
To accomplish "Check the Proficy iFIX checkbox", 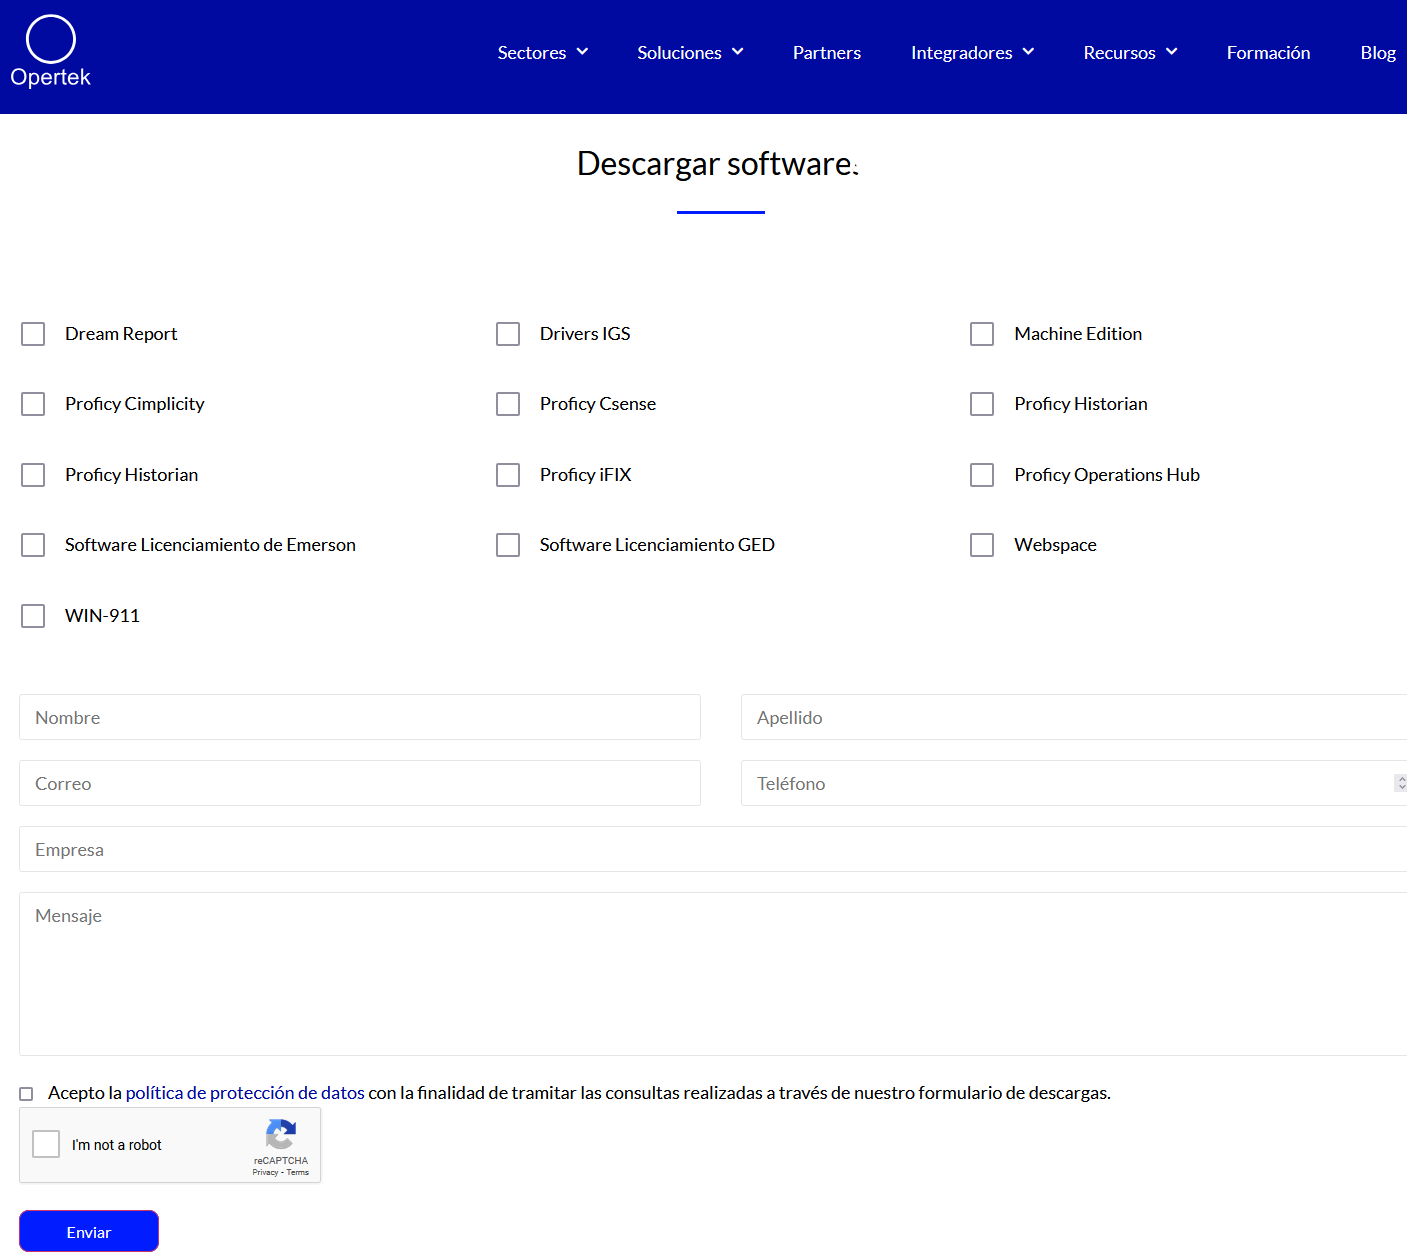I will pos(508,475).
